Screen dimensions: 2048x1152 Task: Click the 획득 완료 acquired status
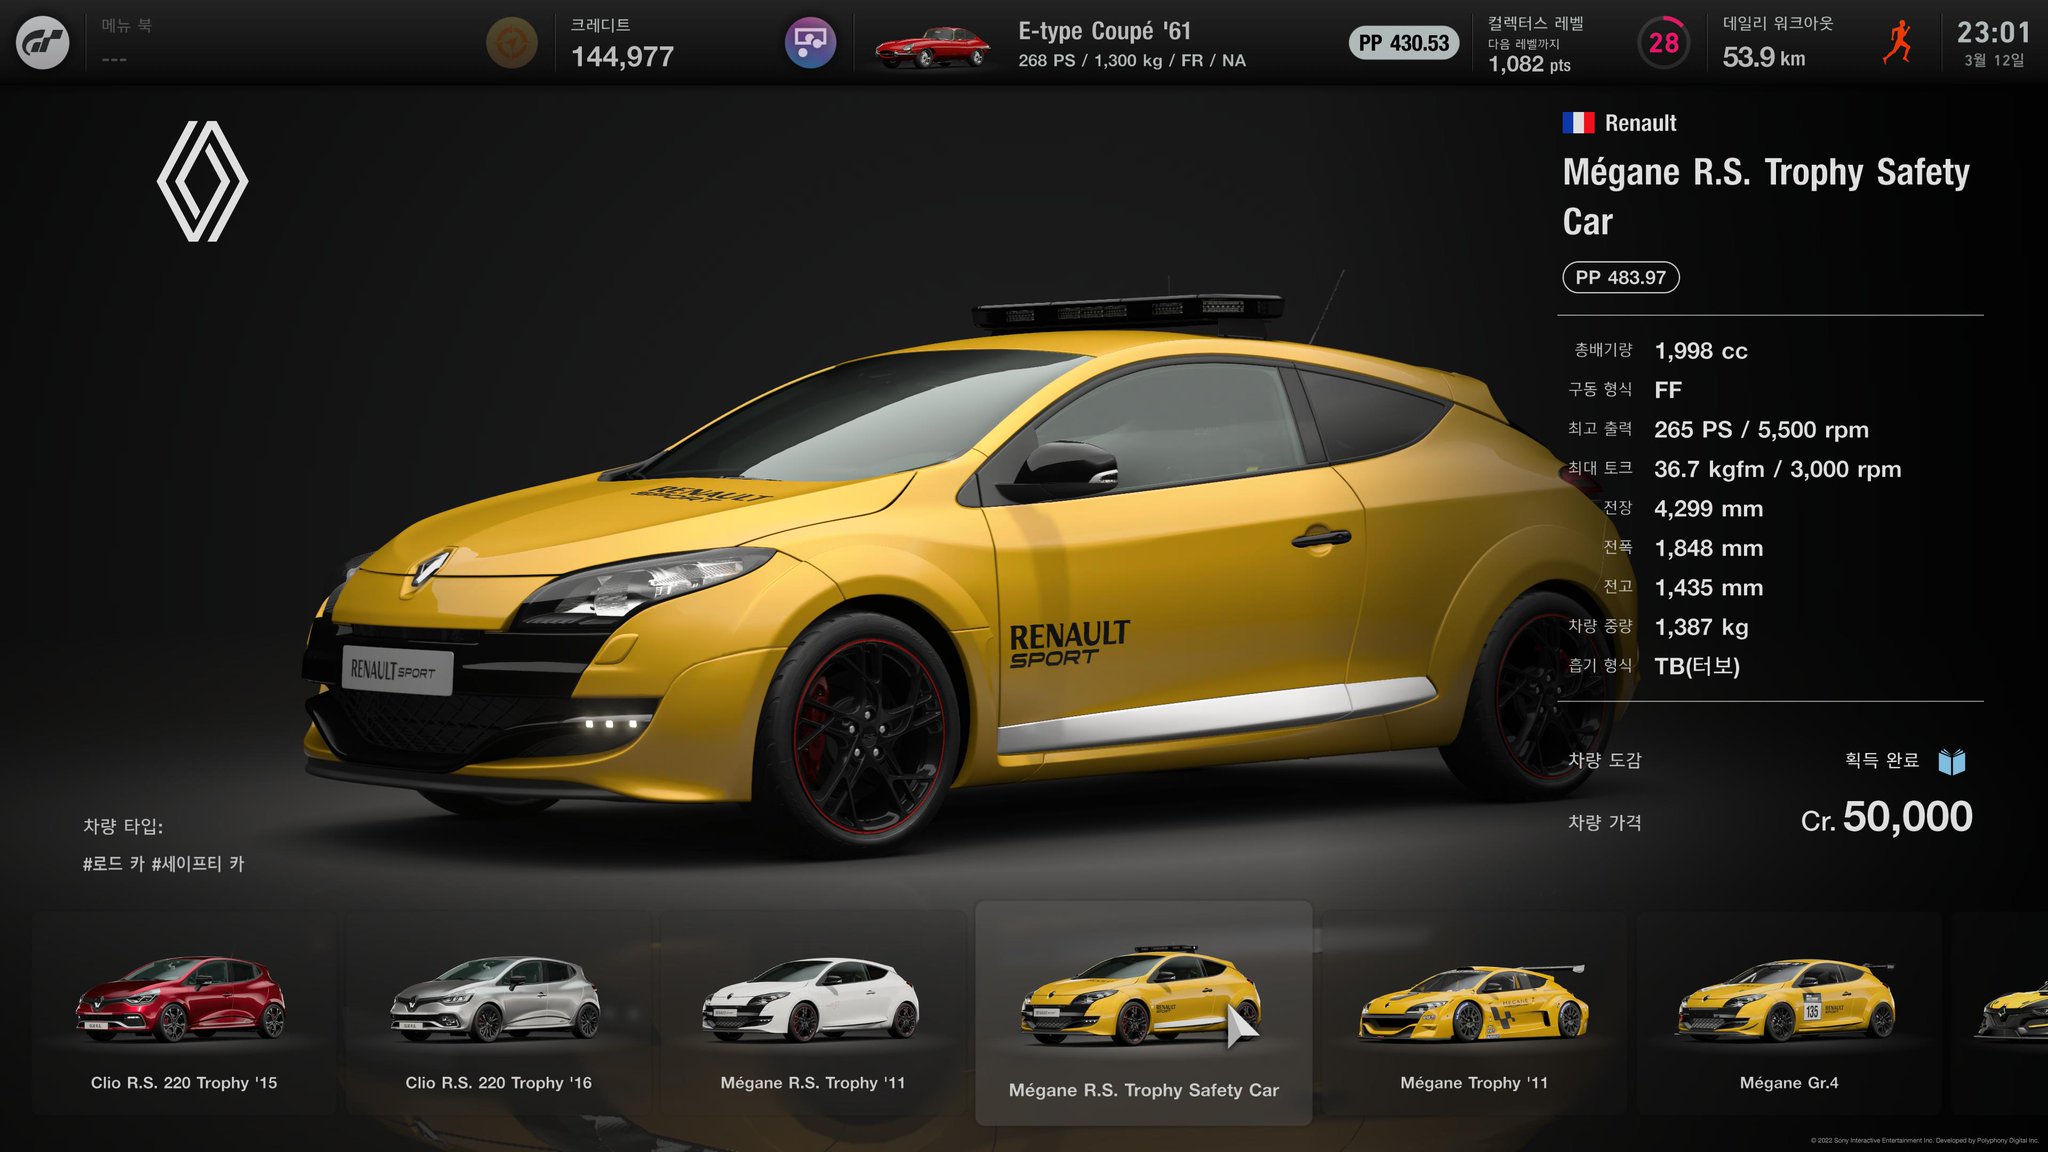point(1882,760)
